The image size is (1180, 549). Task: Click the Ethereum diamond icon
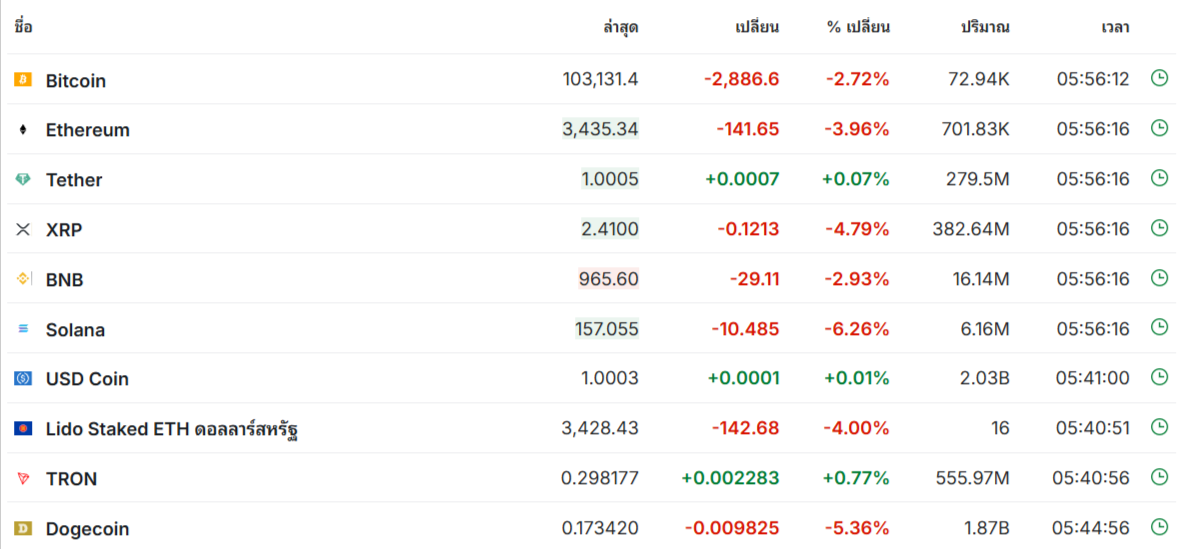(x=23, y=129)
